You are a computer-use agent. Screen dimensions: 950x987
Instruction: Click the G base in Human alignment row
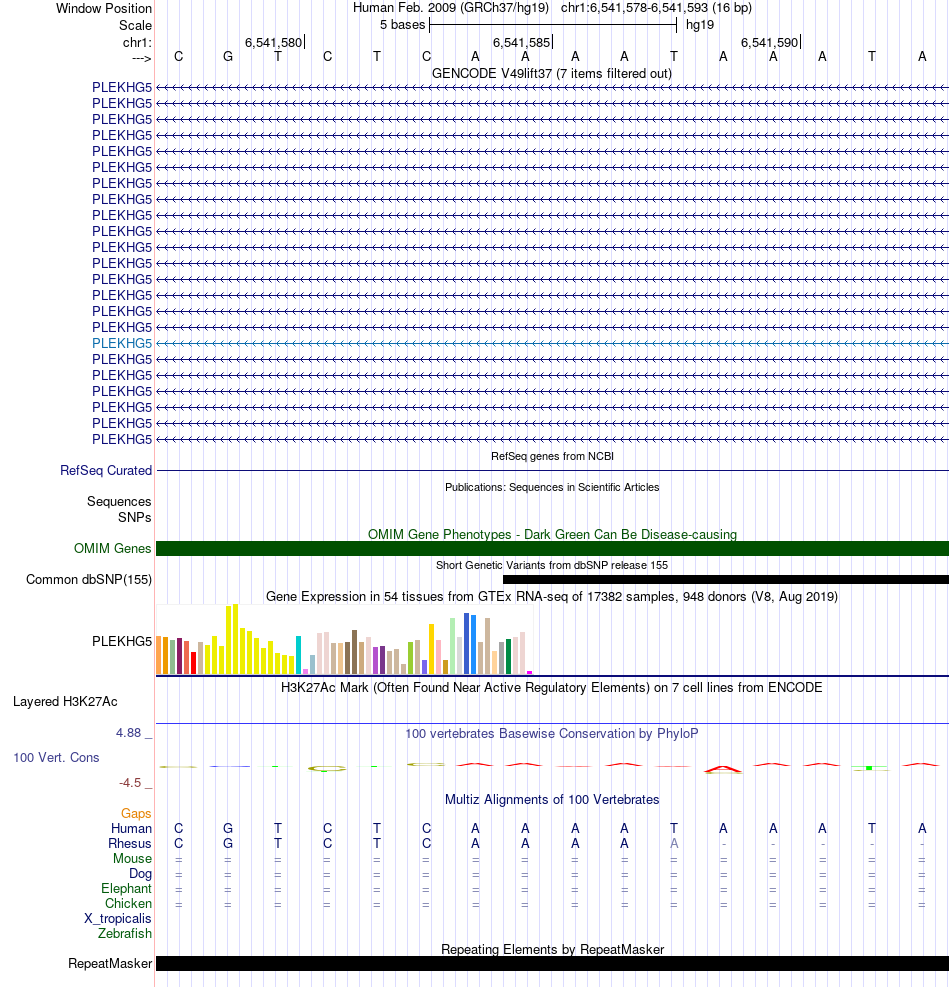pyautogui.click(x=228, y=828)
